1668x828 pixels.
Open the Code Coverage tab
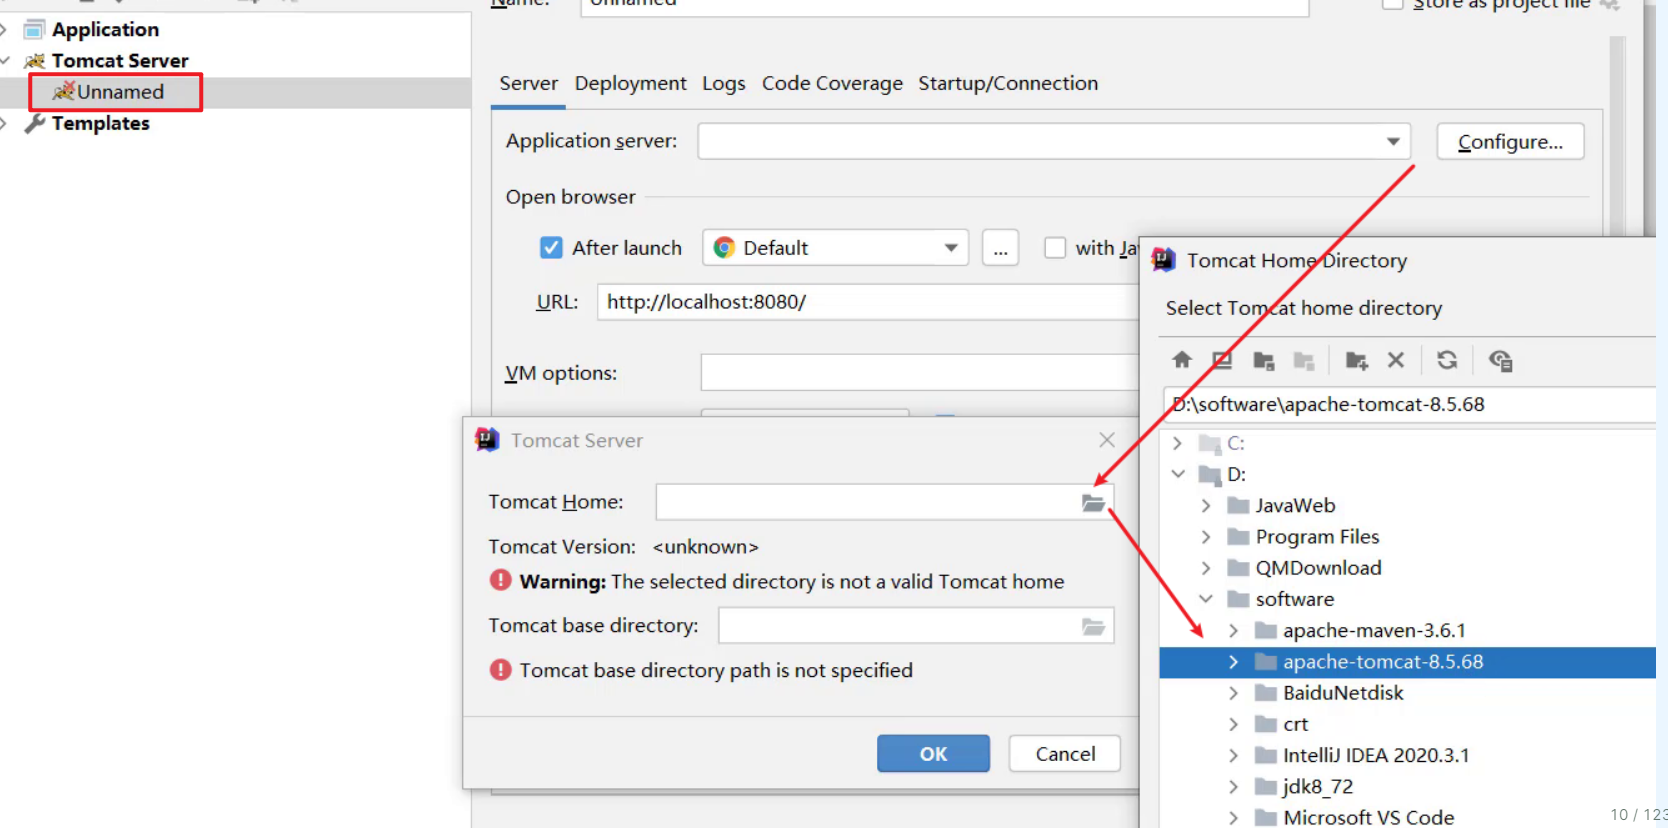click(832, 83)
